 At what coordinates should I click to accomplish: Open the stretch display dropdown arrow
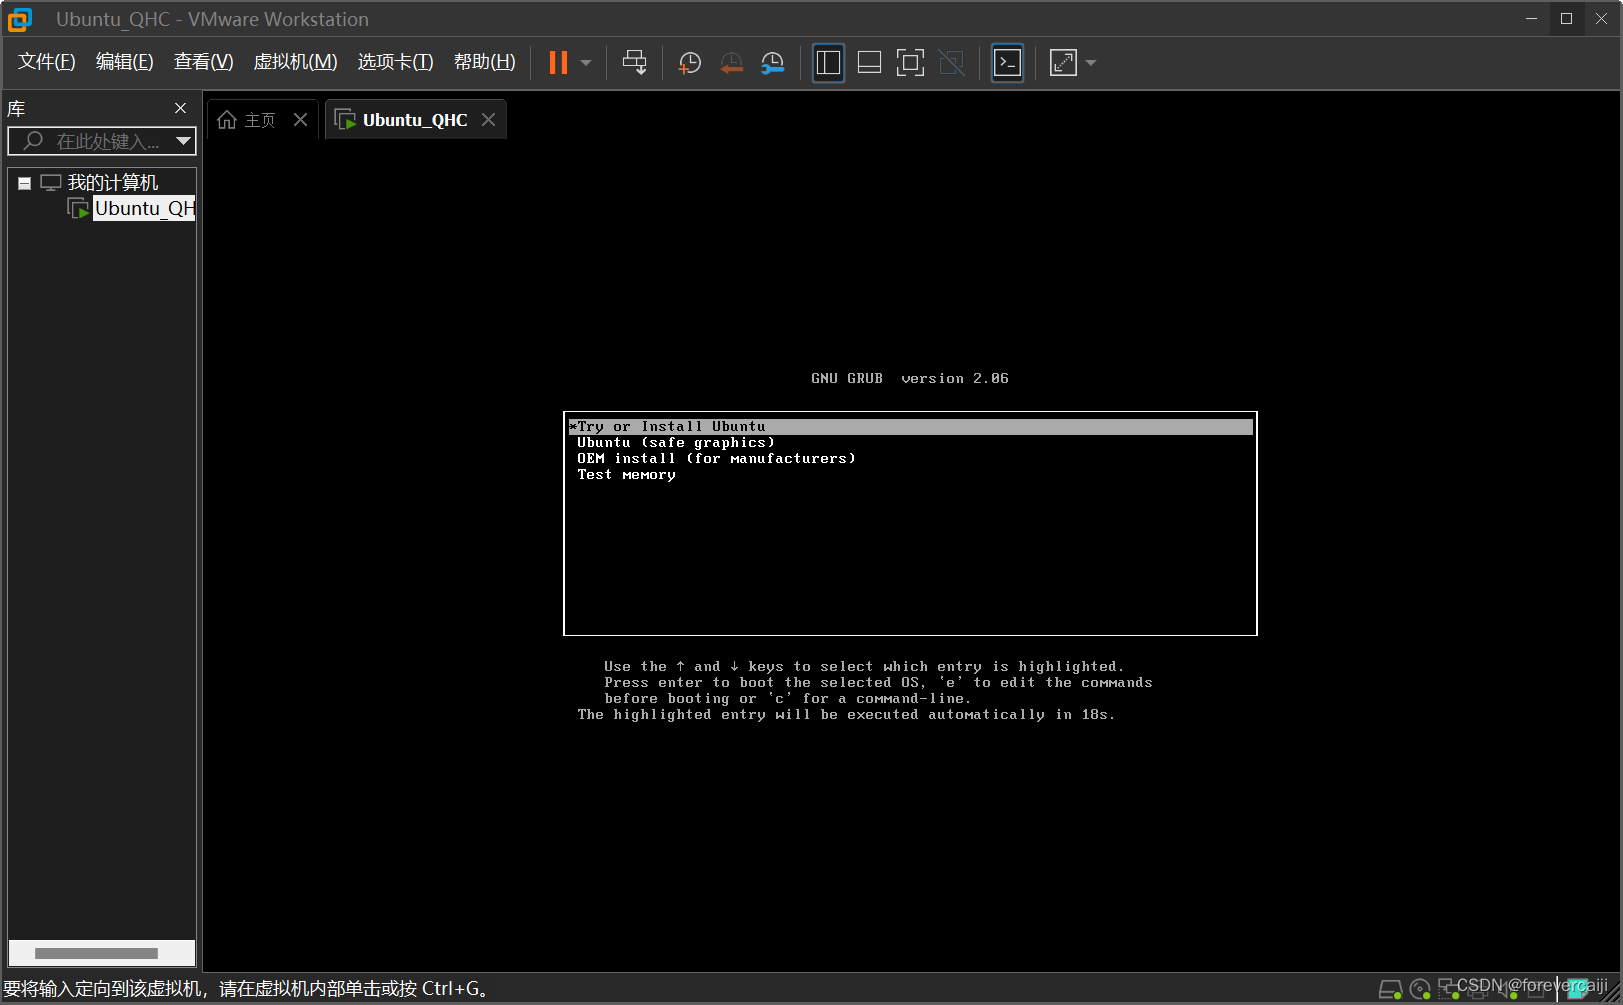click(x=1091, y=63)
